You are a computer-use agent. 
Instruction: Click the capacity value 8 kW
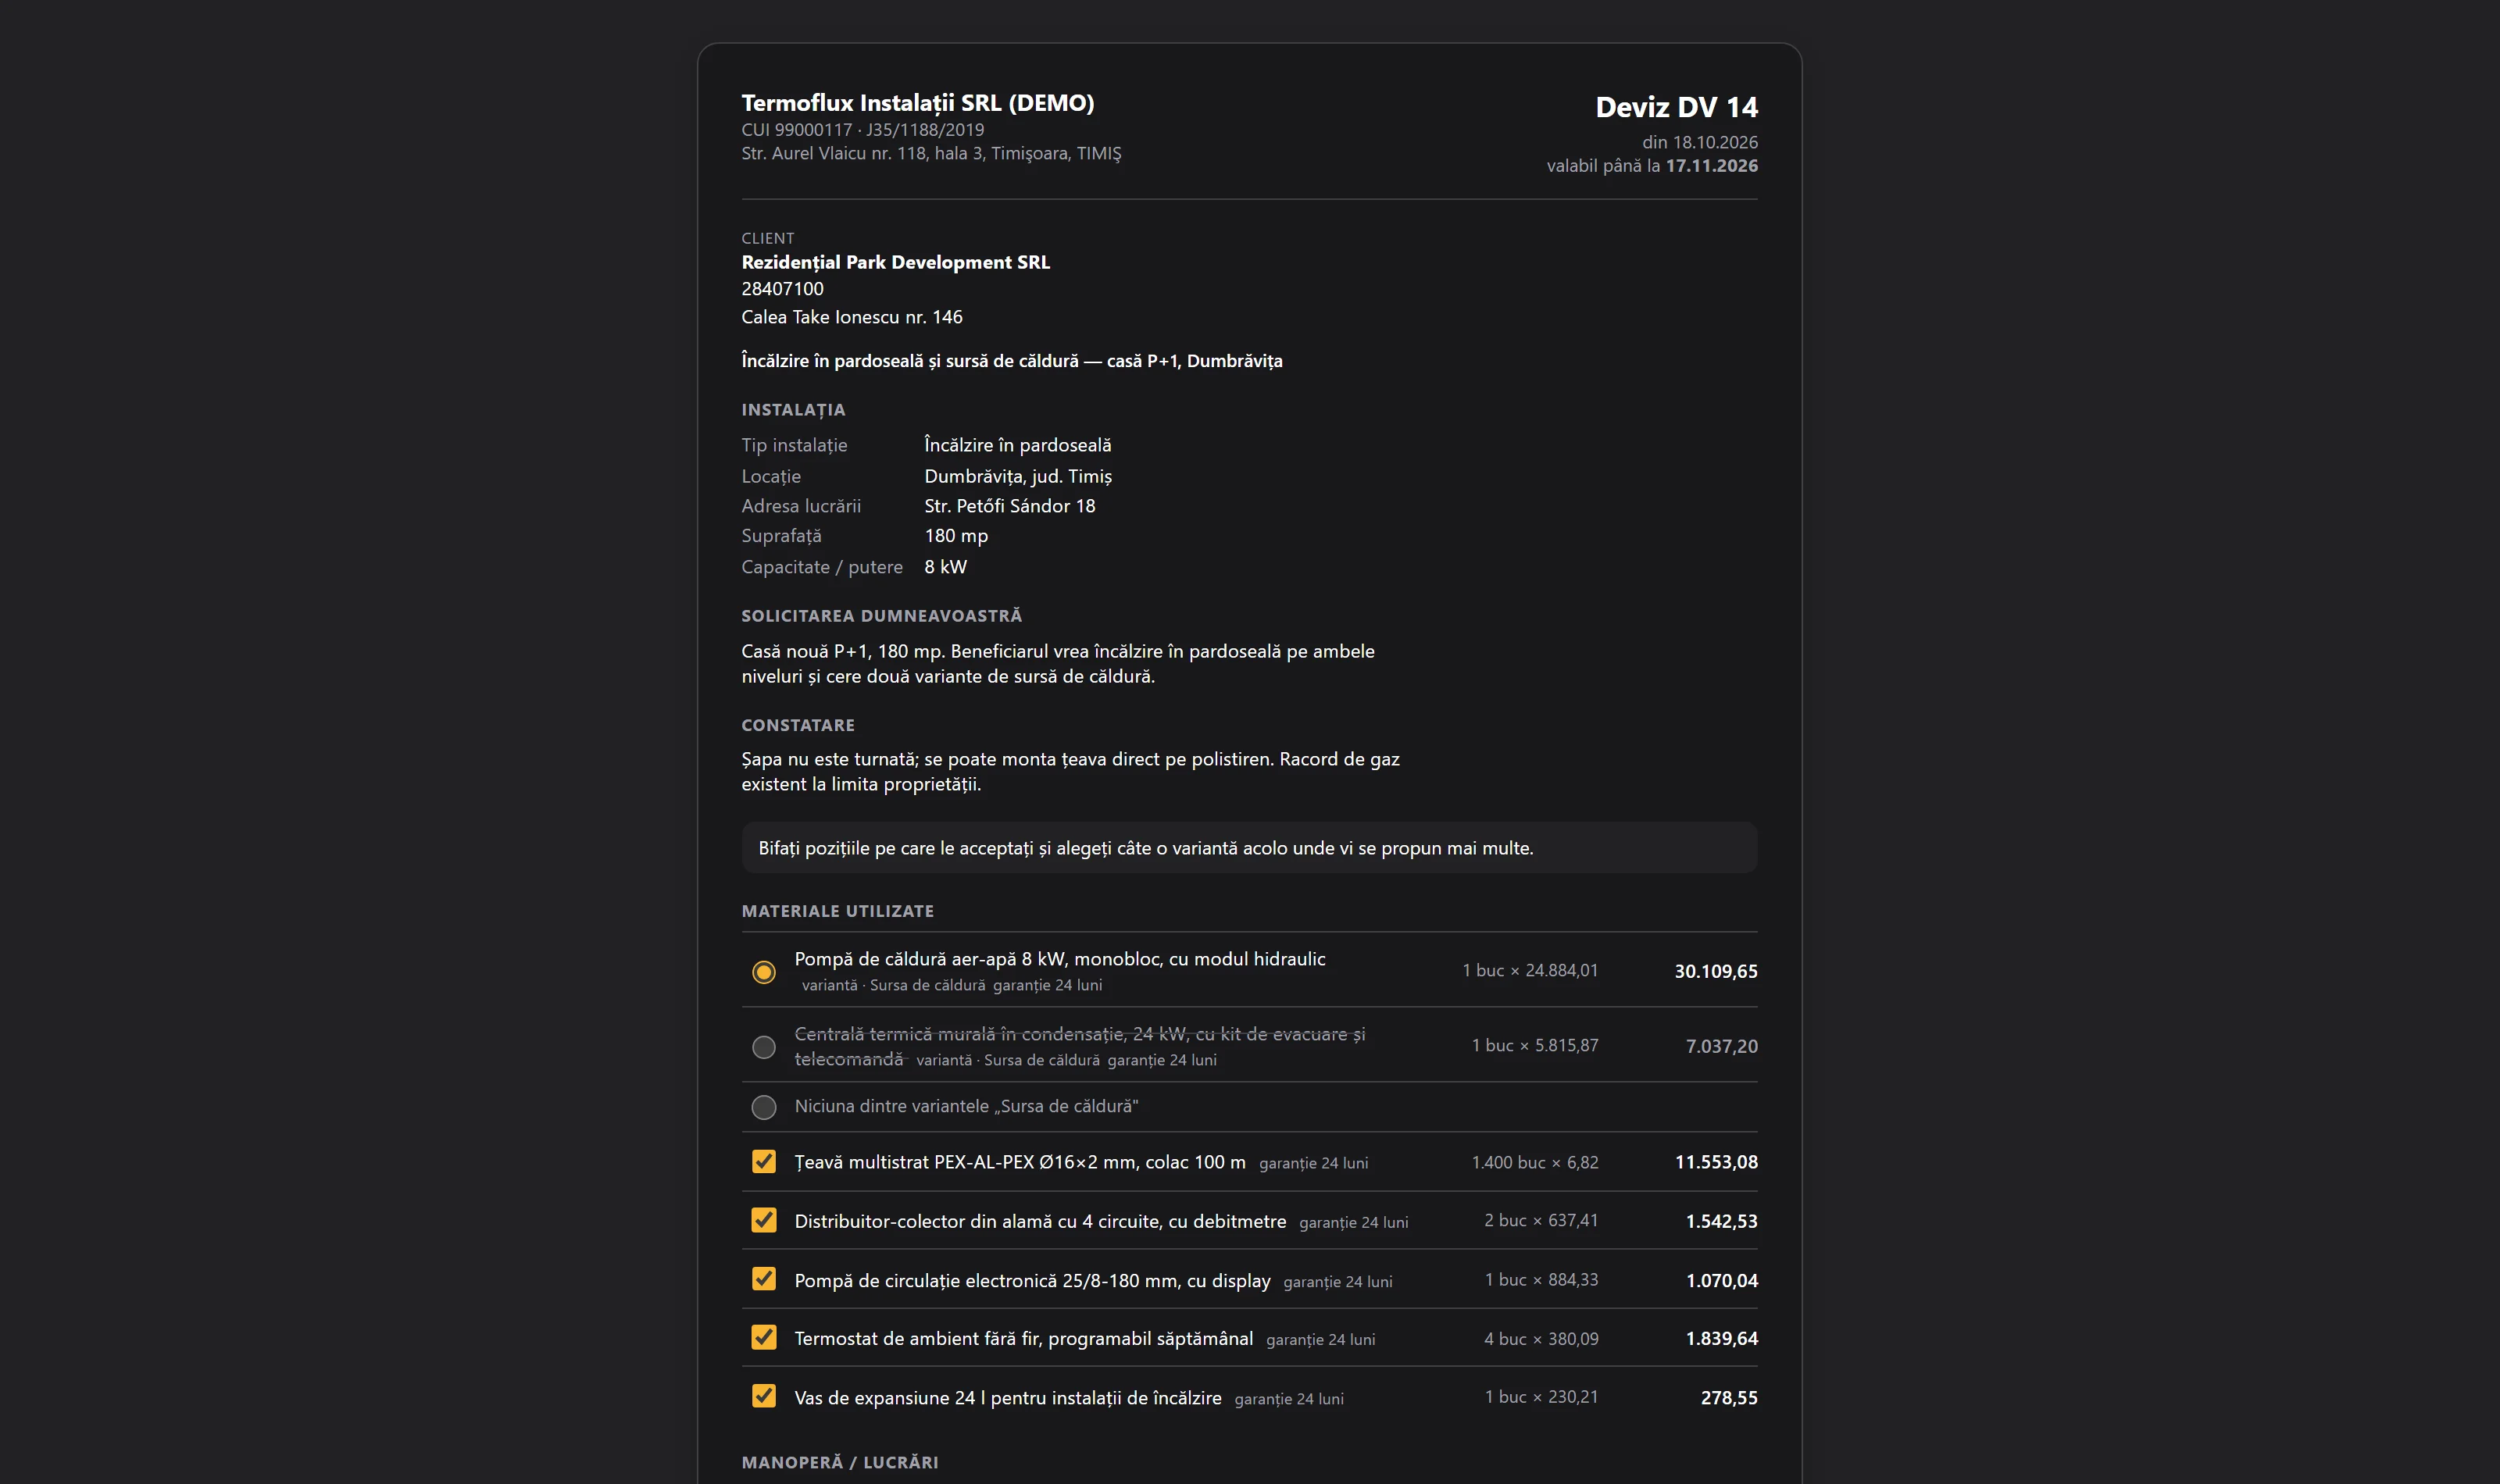[945, 567]
